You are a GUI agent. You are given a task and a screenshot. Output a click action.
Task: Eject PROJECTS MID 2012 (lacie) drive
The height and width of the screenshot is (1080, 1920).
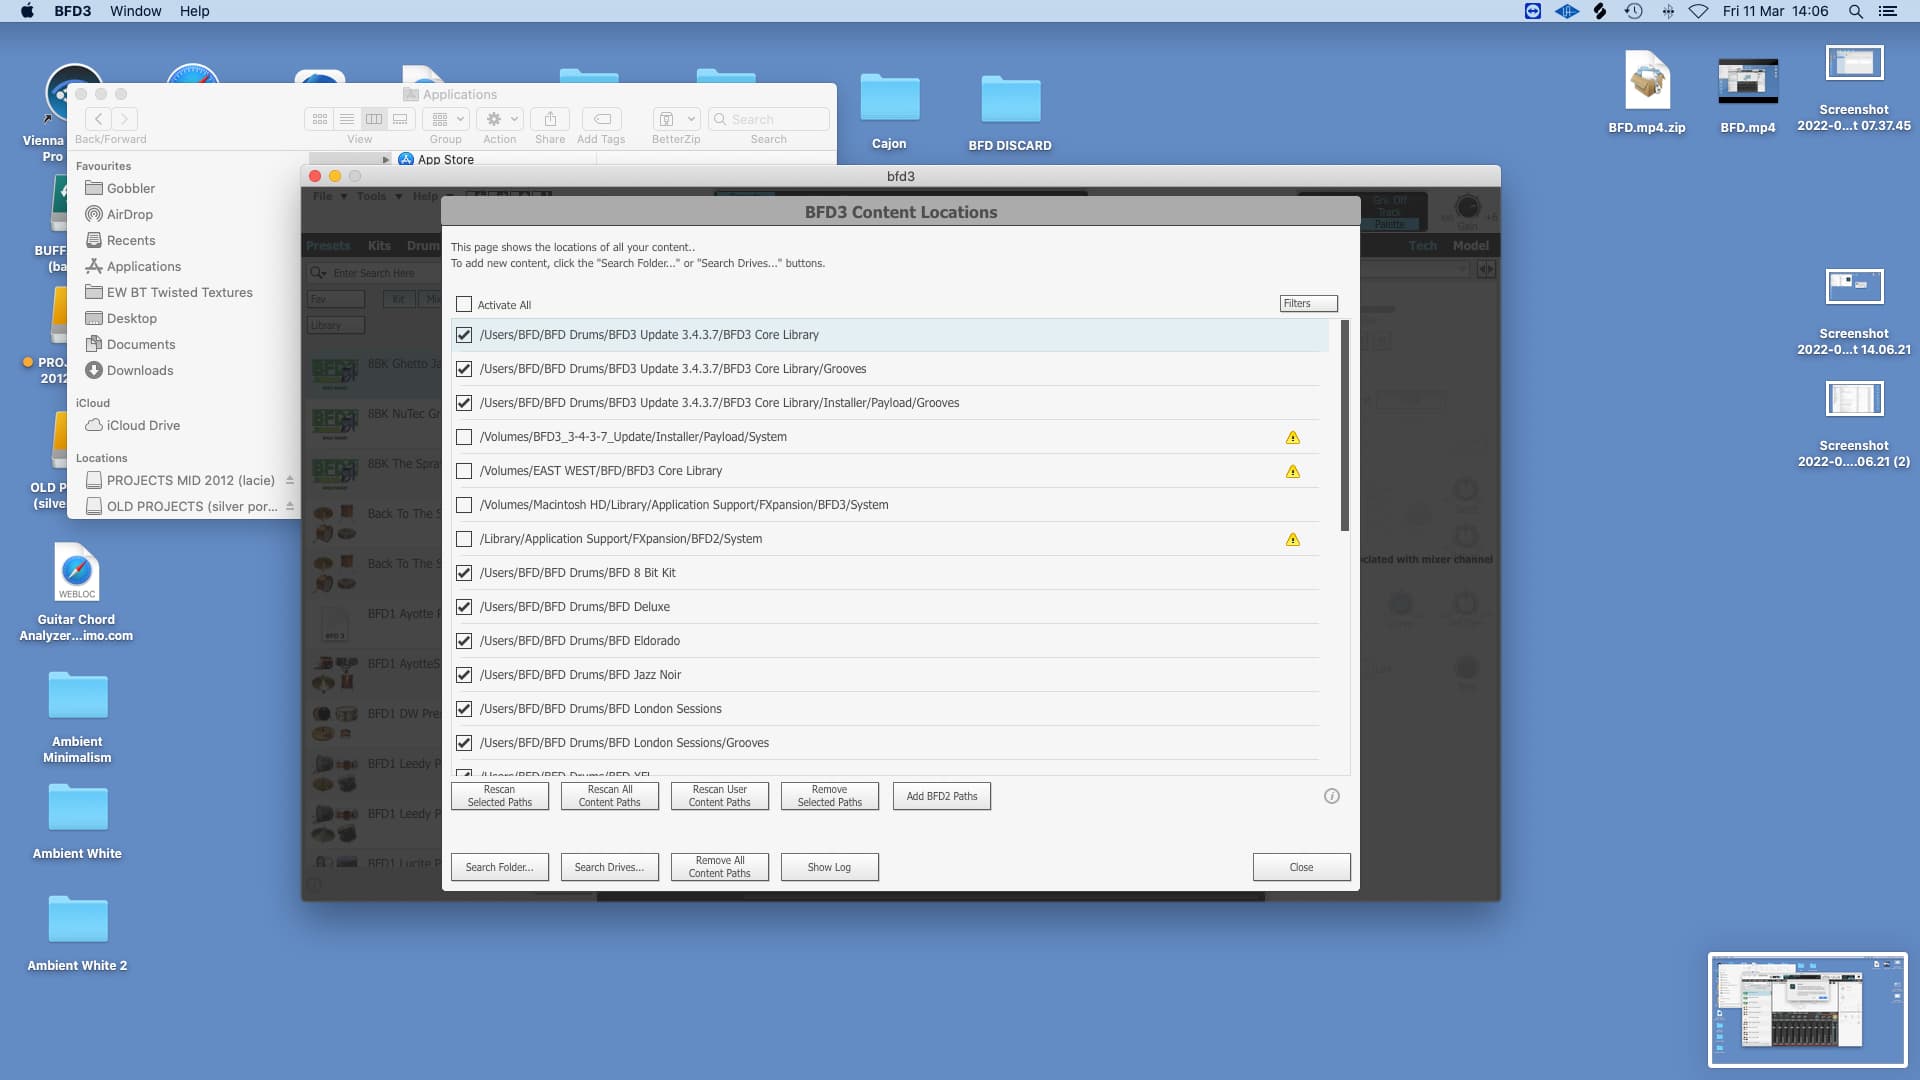pos(290,480)
